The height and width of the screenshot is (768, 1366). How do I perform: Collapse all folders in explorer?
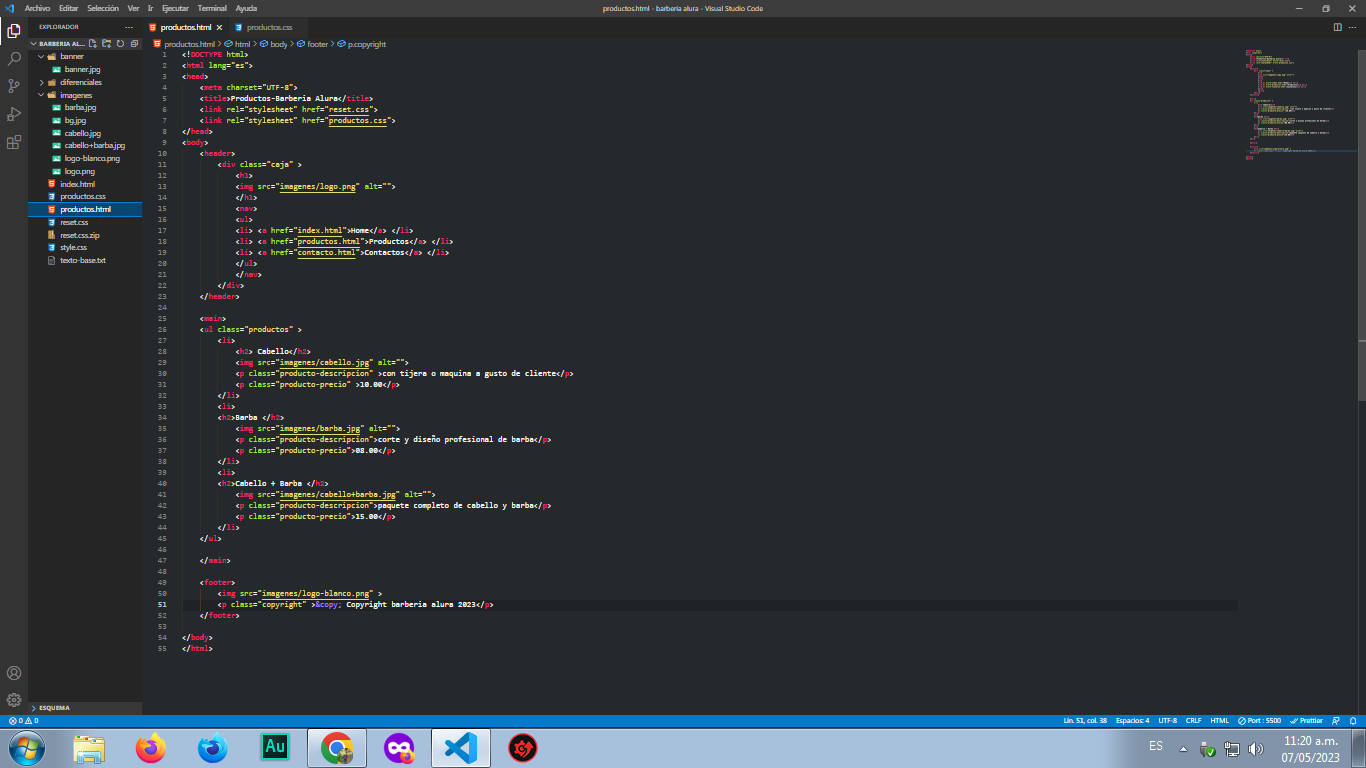(134, 44)
